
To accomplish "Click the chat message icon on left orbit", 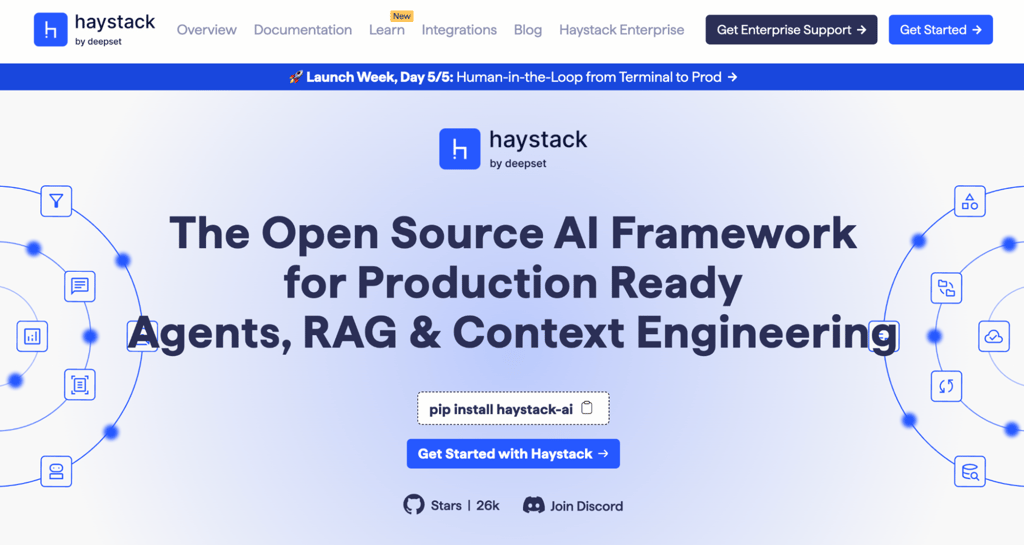I will point(80,286).
